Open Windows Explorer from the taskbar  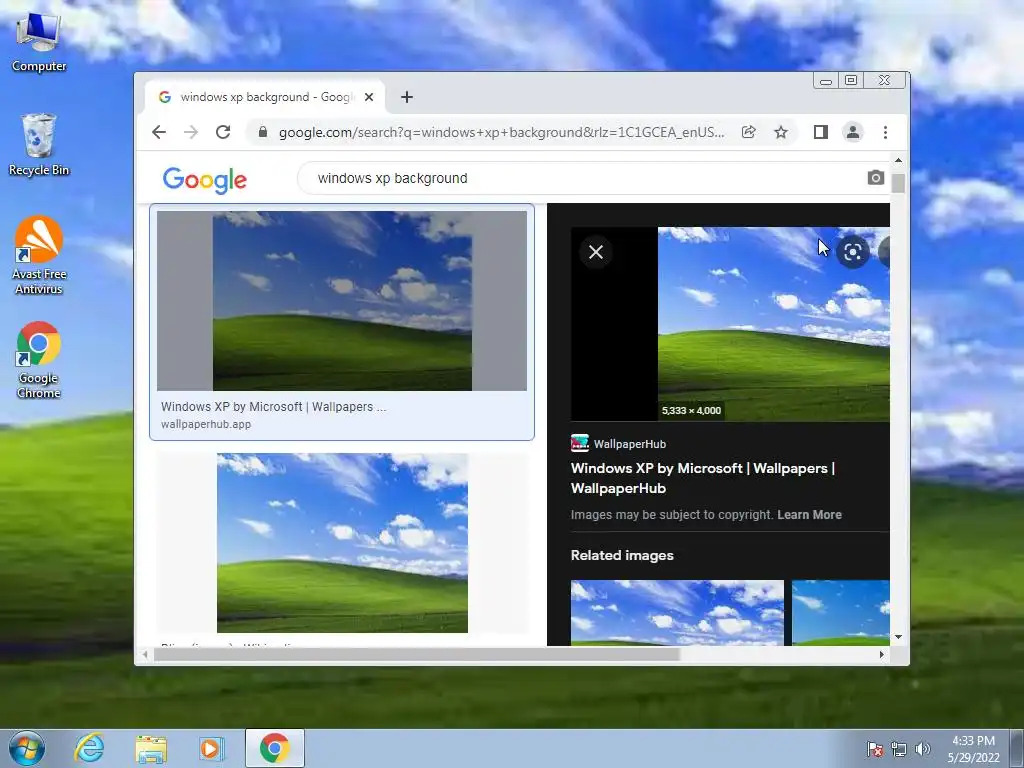pyautogui.click(x=151, y=749)
